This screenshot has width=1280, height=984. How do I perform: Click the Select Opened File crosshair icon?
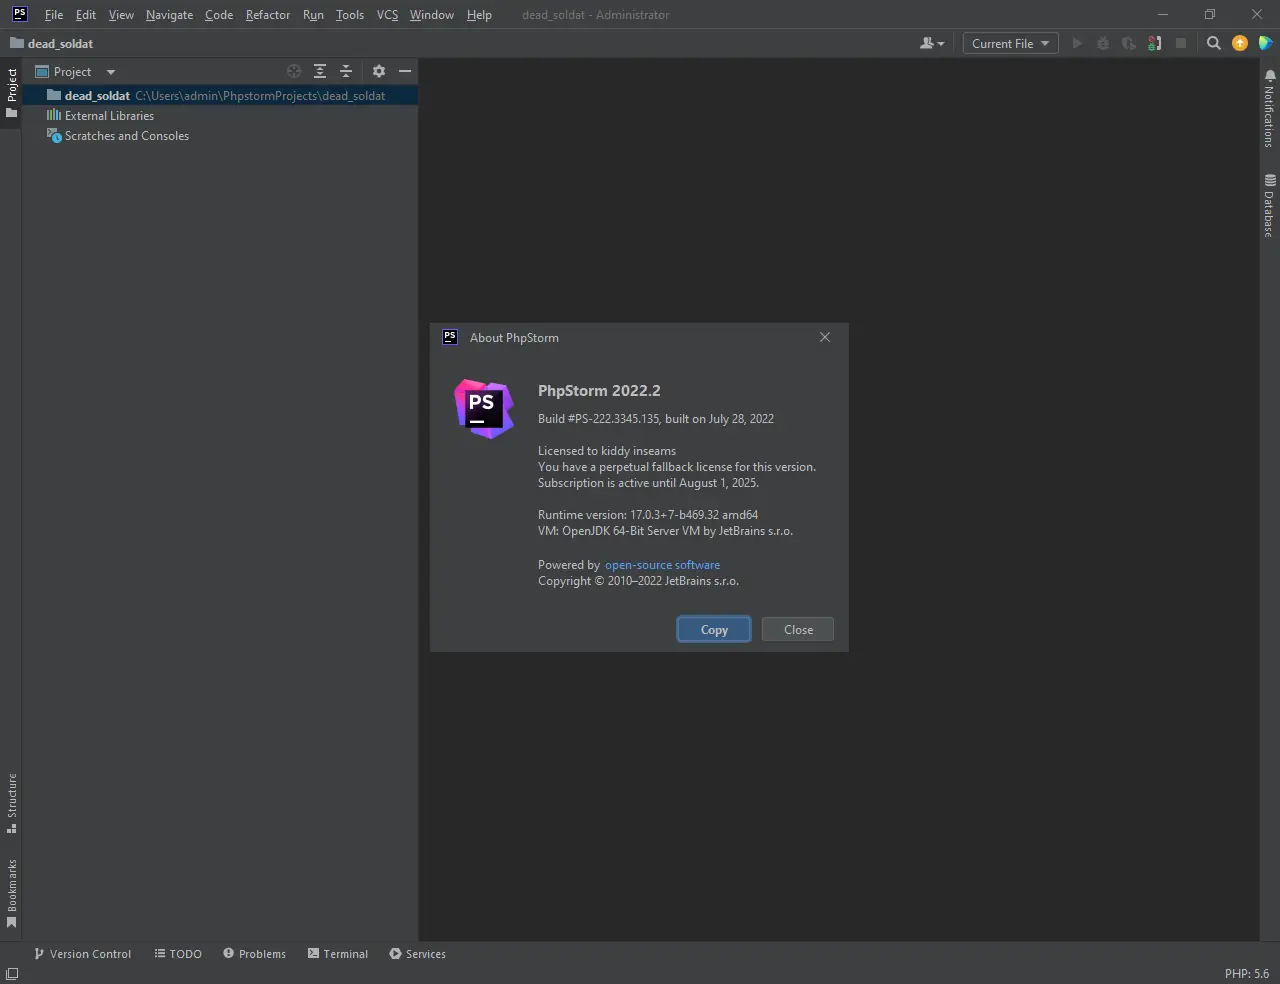click(x=294, y=71)
